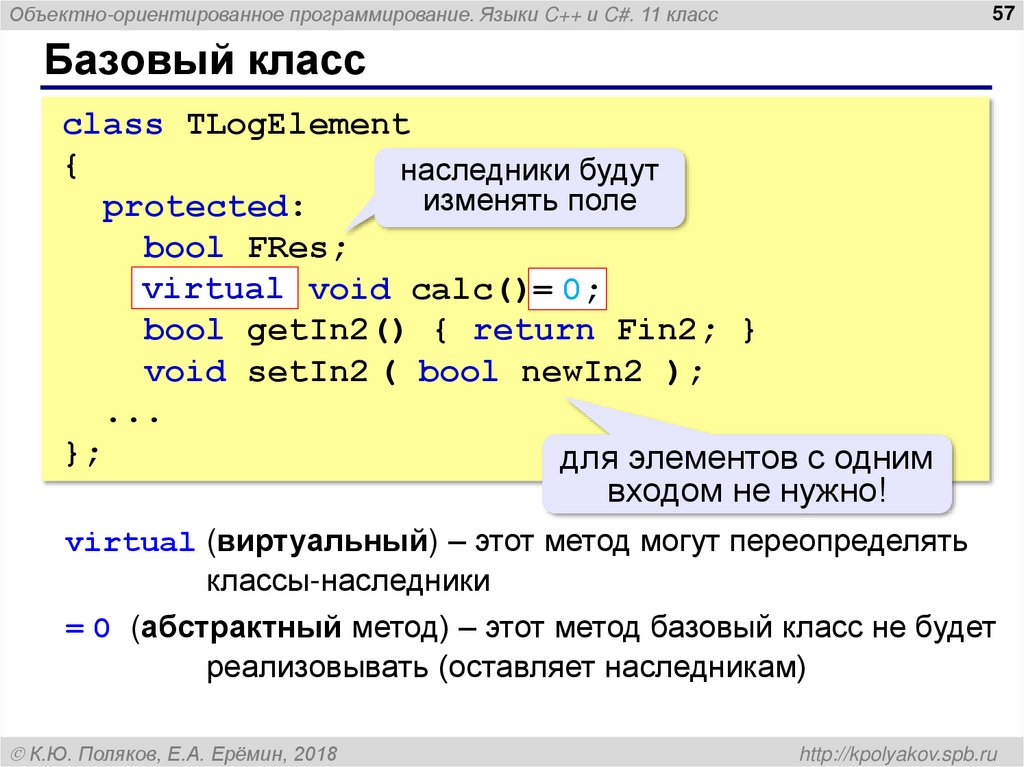
Task: Click 'void calc()' in the code
Action: [417, 289]
